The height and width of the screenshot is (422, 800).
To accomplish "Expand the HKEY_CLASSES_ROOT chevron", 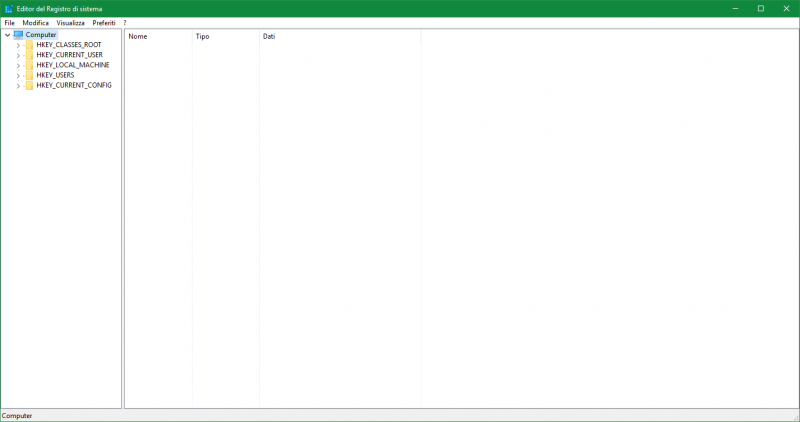I will 18,45.
